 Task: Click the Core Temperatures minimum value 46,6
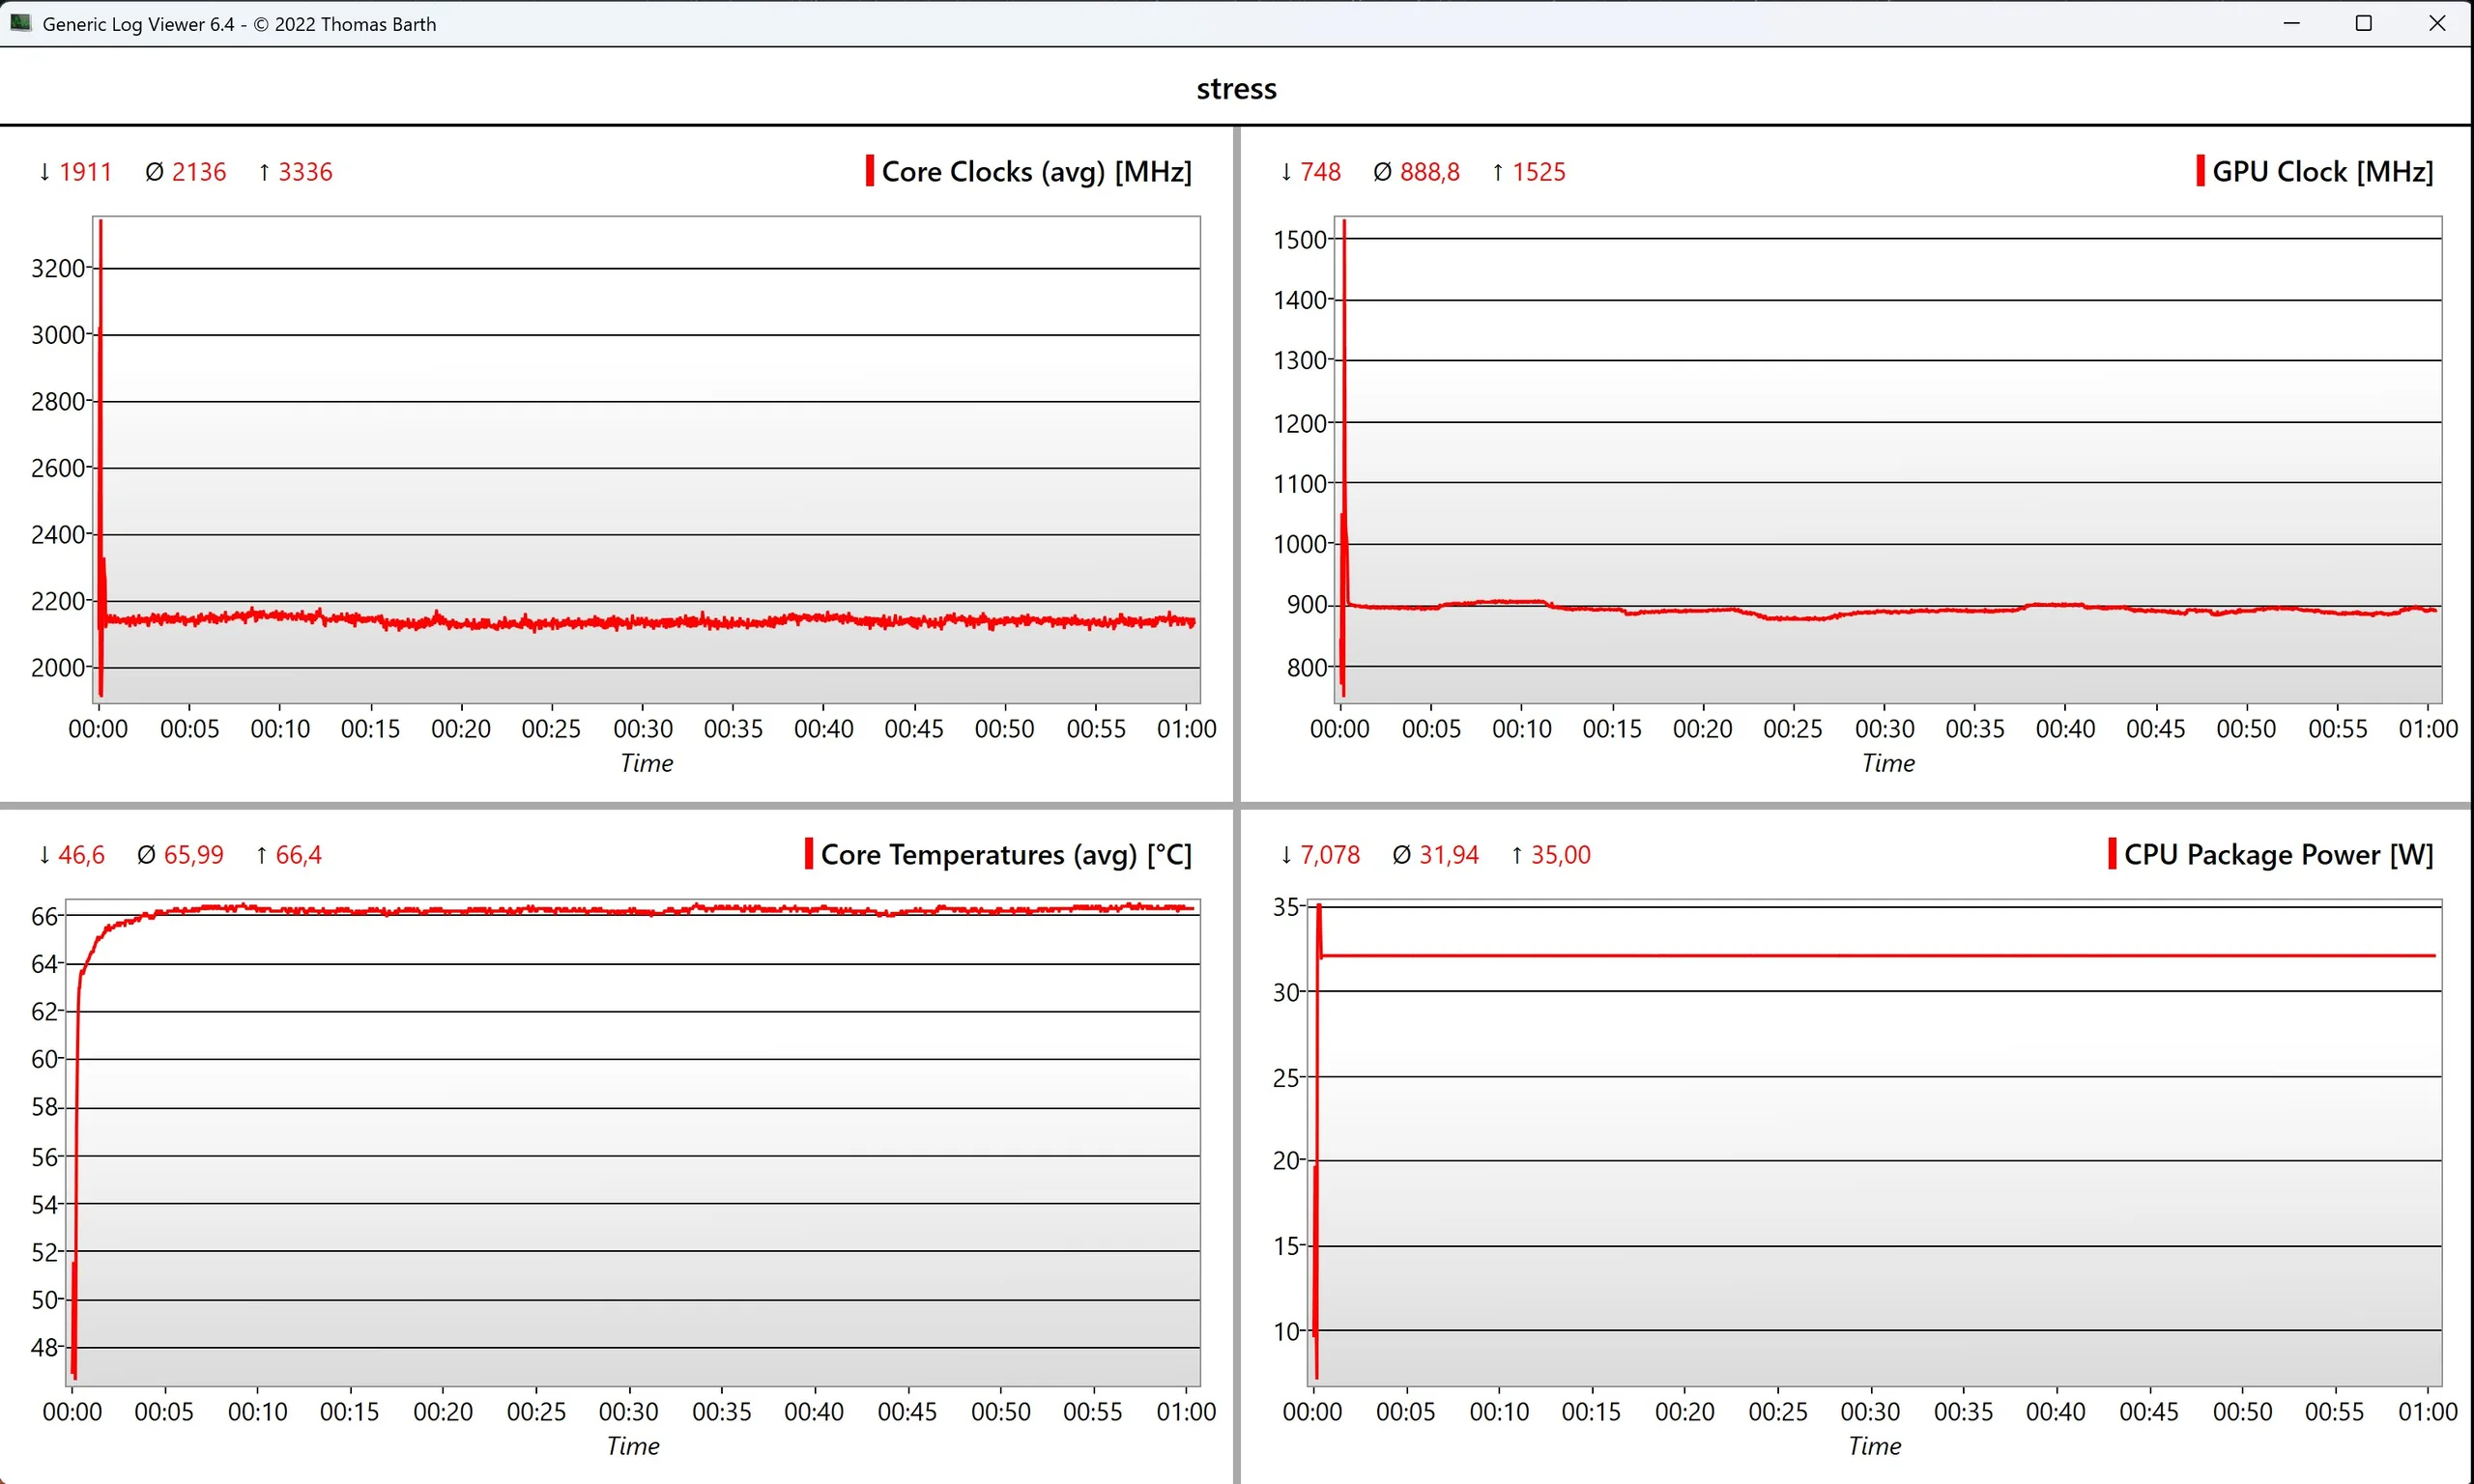tap(81, 855)
